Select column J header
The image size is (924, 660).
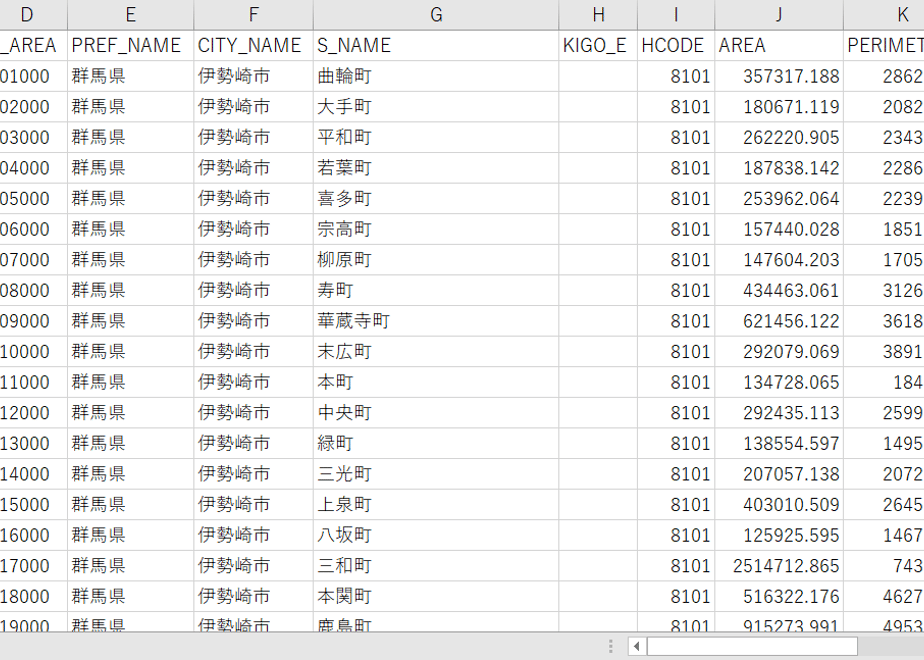779,15
